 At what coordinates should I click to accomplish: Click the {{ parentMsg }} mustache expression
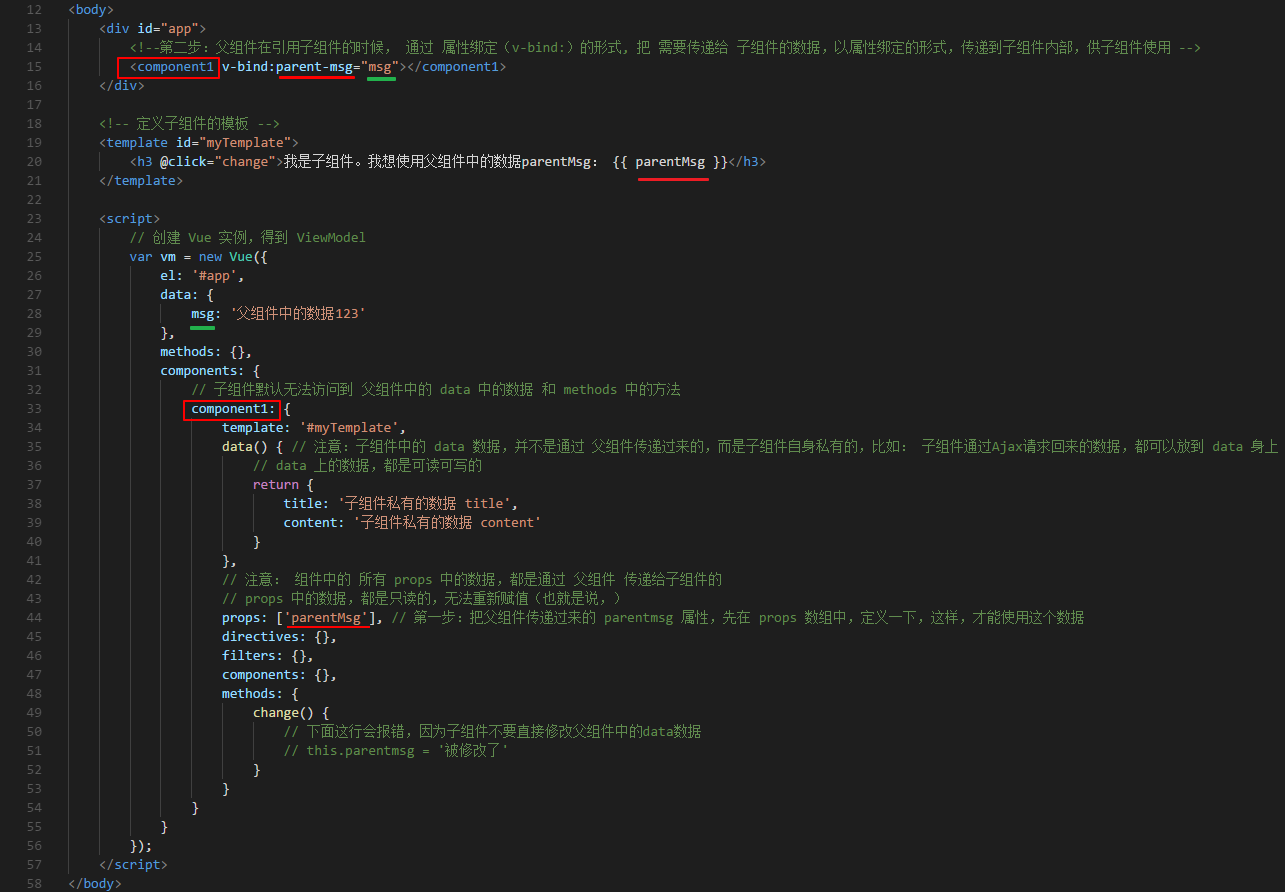pos(671,162)
